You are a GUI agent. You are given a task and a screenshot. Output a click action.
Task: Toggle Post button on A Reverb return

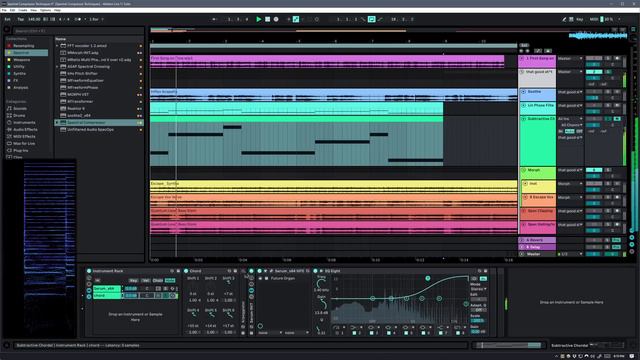pos(616,240)
